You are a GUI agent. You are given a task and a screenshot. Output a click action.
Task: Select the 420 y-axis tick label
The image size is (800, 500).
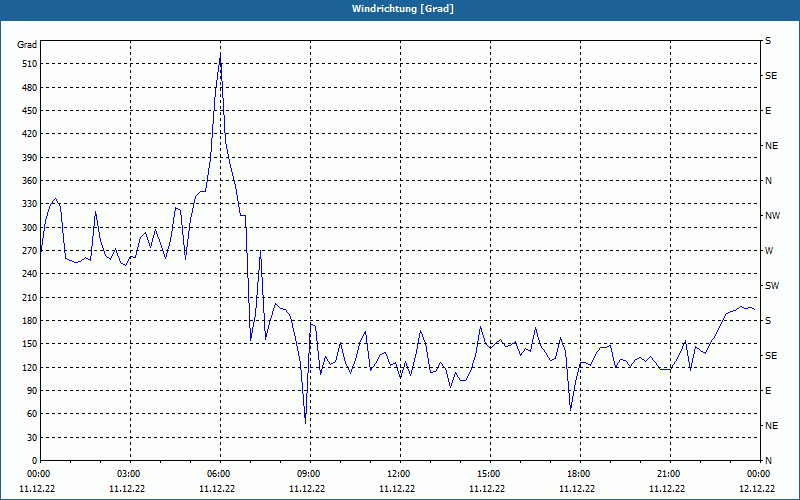[30, 134]
